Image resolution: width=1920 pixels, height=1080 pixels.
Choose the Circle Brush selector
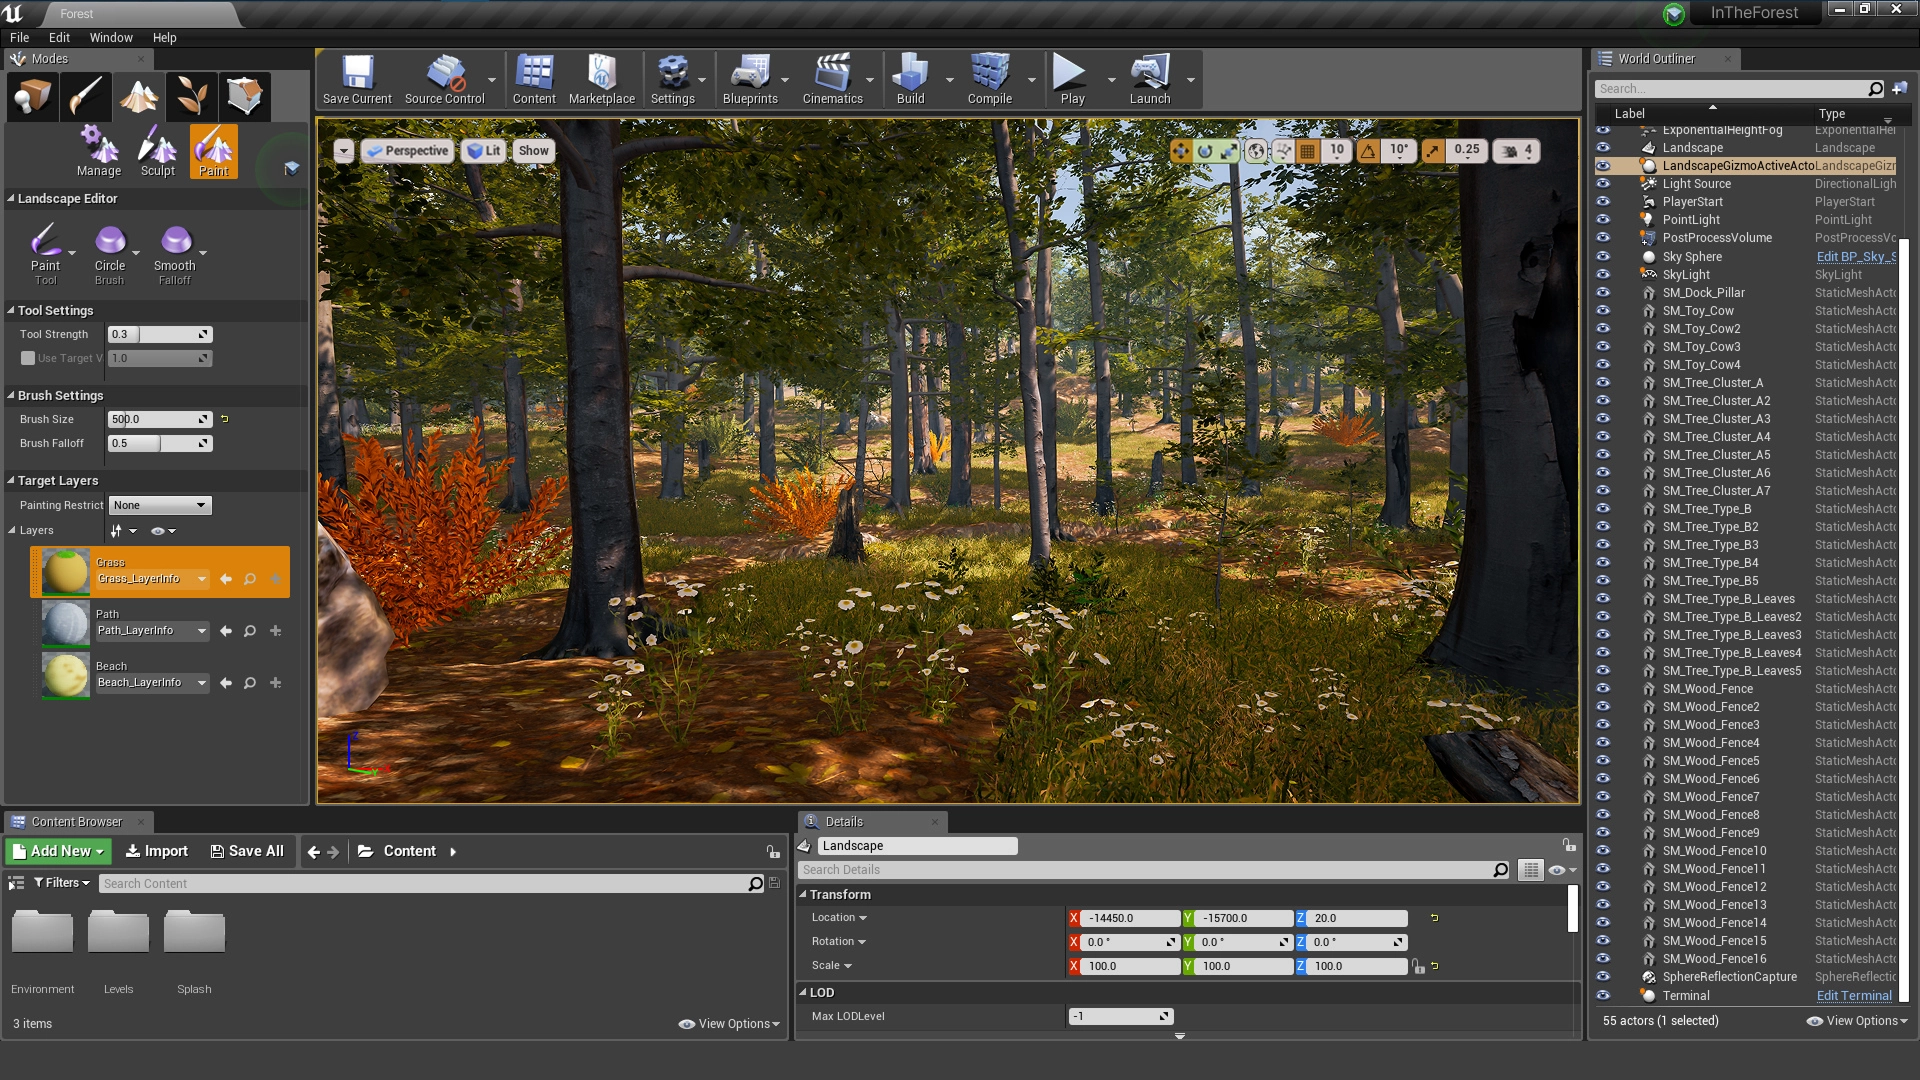110,254
